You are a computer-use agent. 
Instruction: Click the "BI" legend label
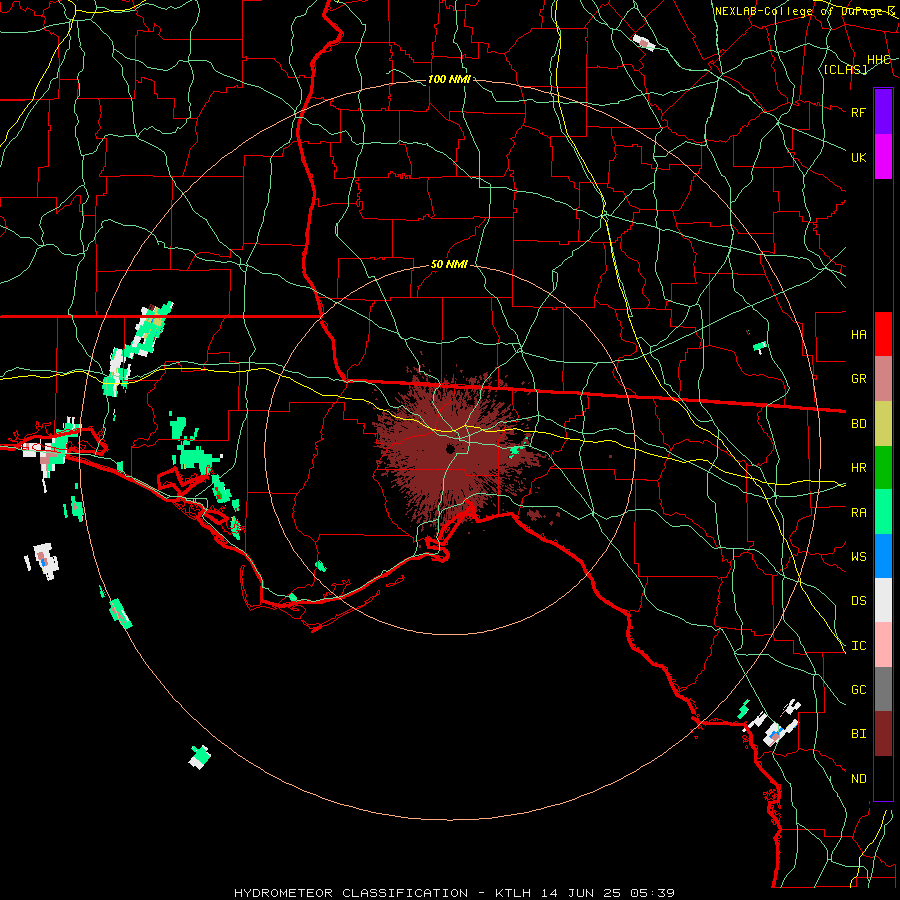[x=858, y=734]
